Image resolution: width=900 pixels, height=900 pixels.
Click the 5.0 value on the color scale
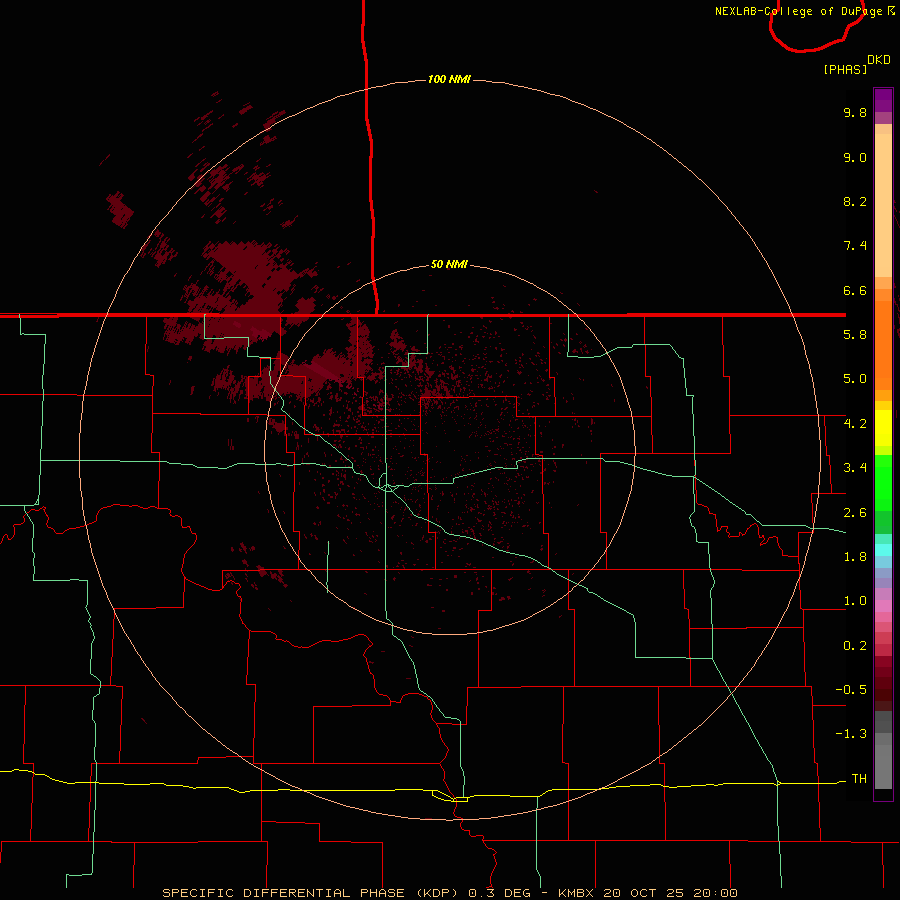(x=855, y=379)
